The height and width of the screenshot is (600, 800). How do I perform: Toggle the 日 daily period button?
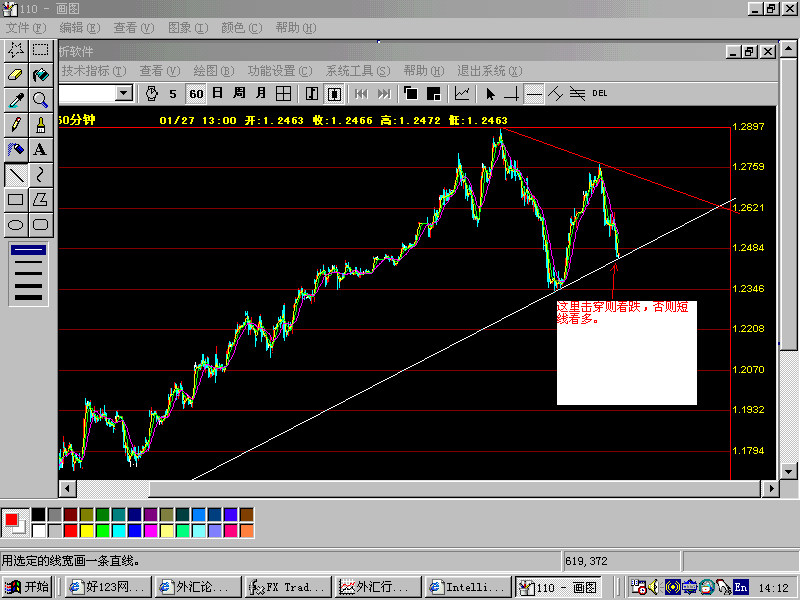pyautogui.click(x=217, y=94)
